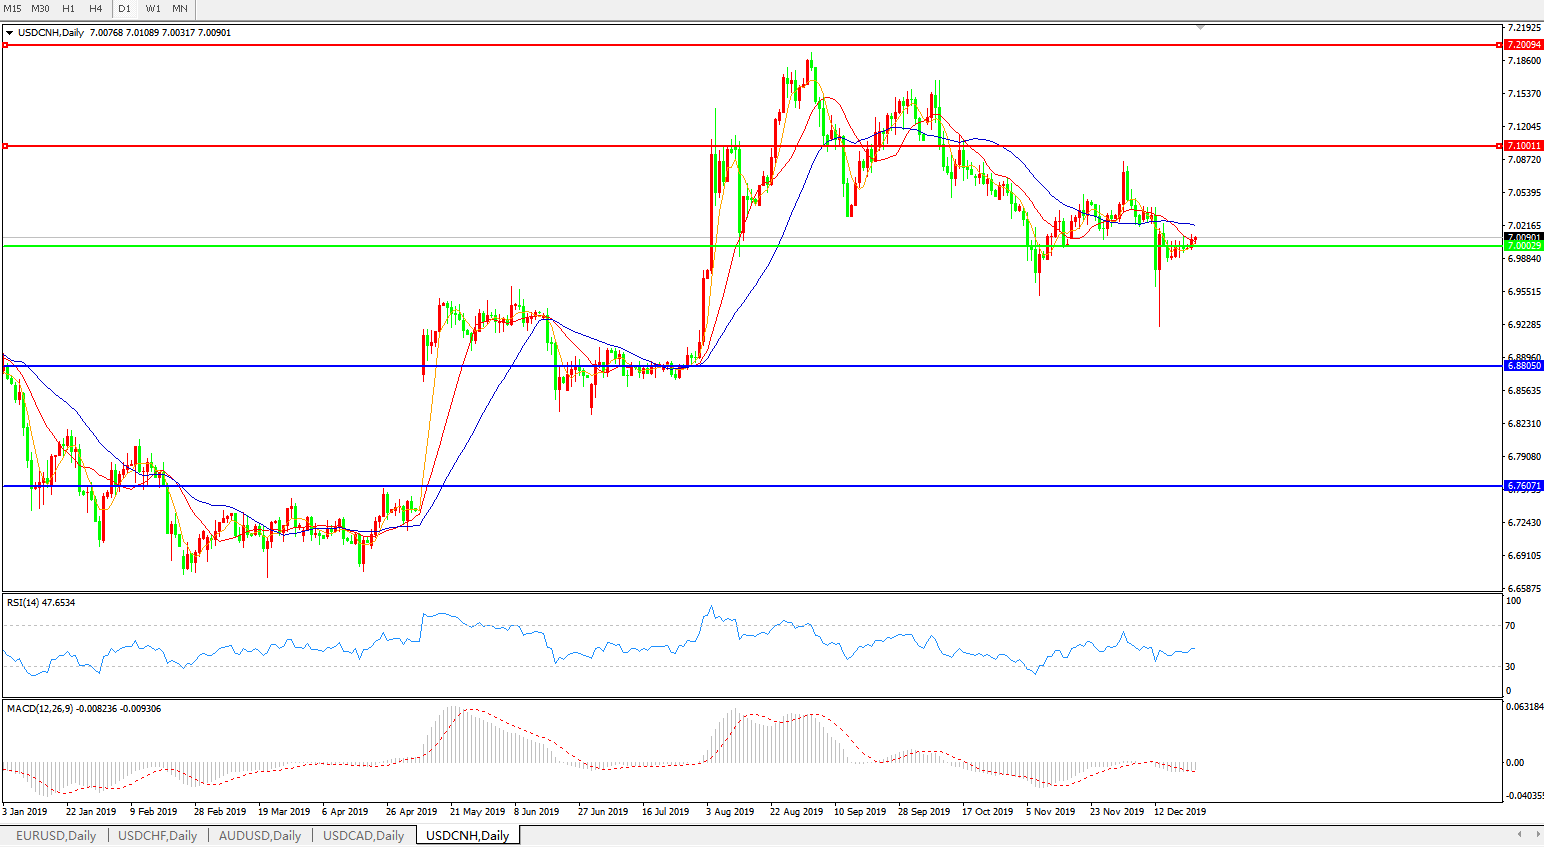Click the gray chart shift triangle marker

point(1200,28)
